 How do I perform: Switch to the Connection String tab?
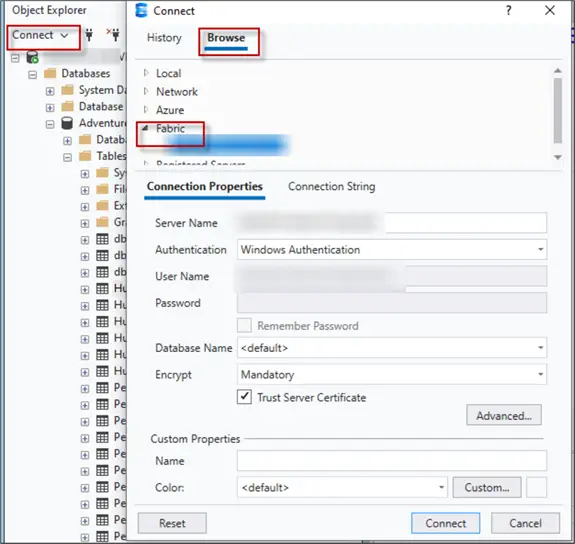click(x=332, y=186)
